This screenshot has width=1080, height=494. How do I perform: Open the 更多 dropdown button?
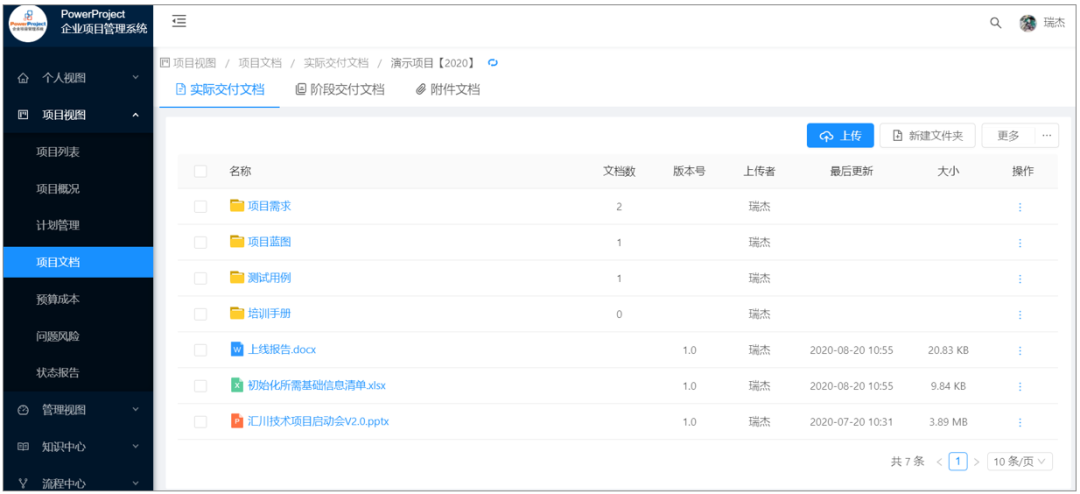[x=1008, y=136]
